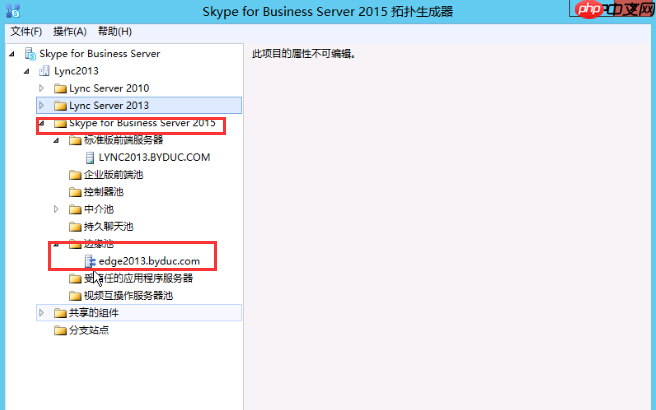Click the 共享的组件 folder icon
Viewport: 656px width, 410px height.
(x=60, y=313)
